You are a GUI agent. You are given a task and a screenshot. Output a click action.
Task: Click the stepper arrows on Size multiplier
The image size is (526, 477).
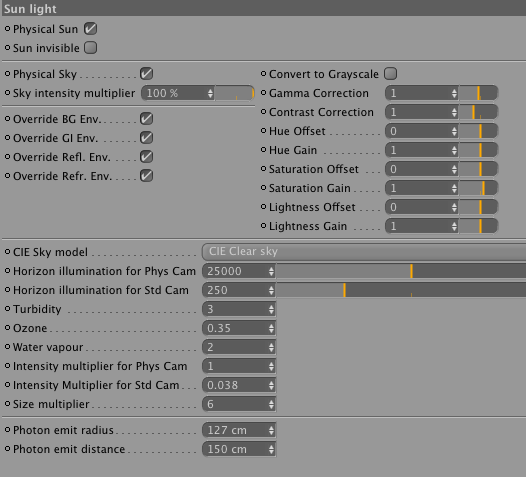tap(271, 404)
